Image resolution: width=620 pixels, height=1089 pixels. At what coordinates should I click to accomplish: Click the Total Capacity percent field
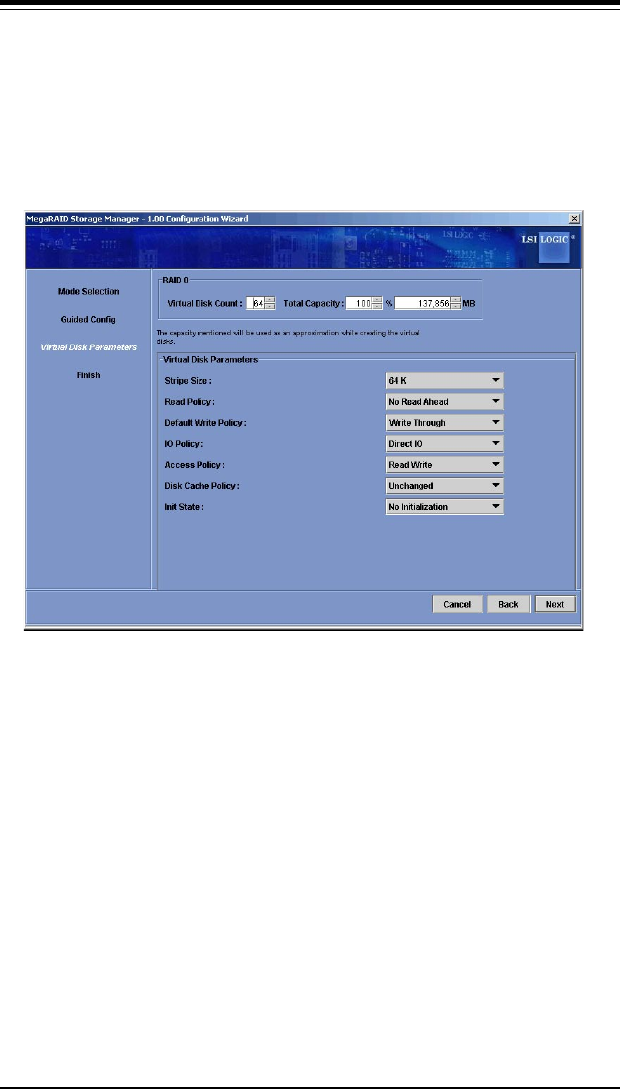pos(360,303)
